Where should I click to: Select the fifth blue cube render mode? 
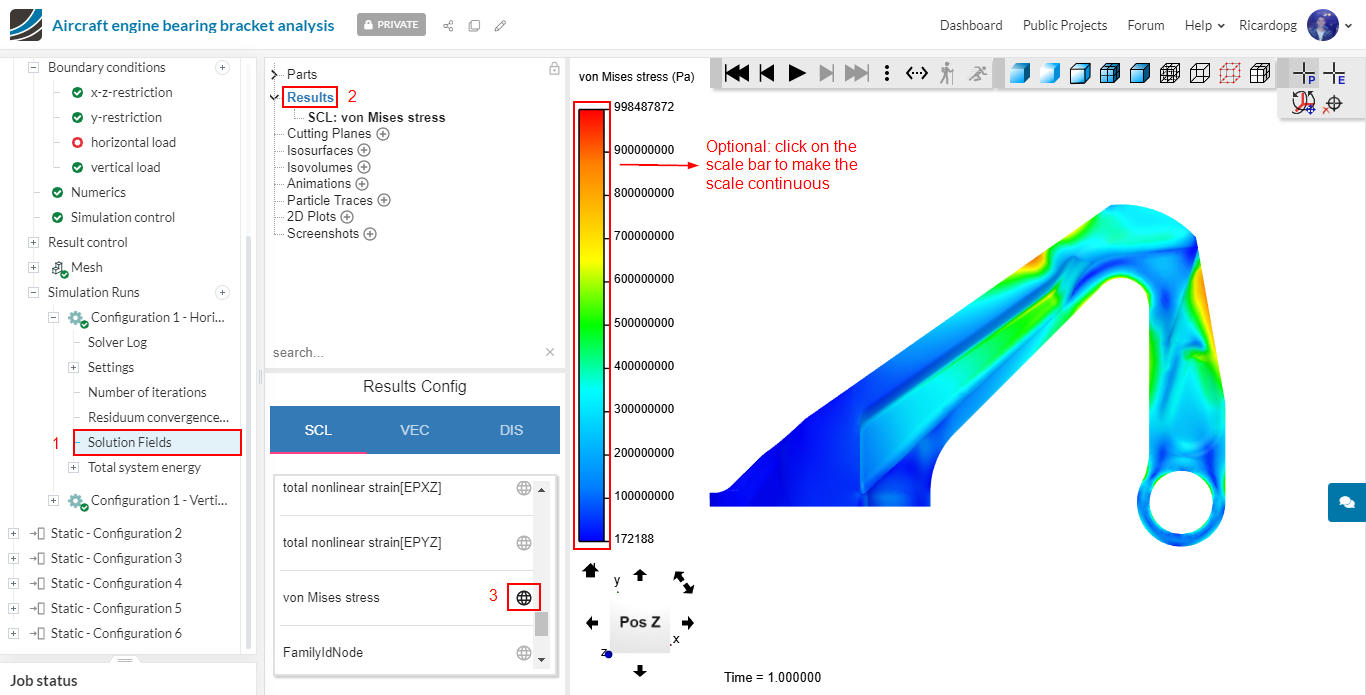pyautogui.click(x=1139, y=73)
